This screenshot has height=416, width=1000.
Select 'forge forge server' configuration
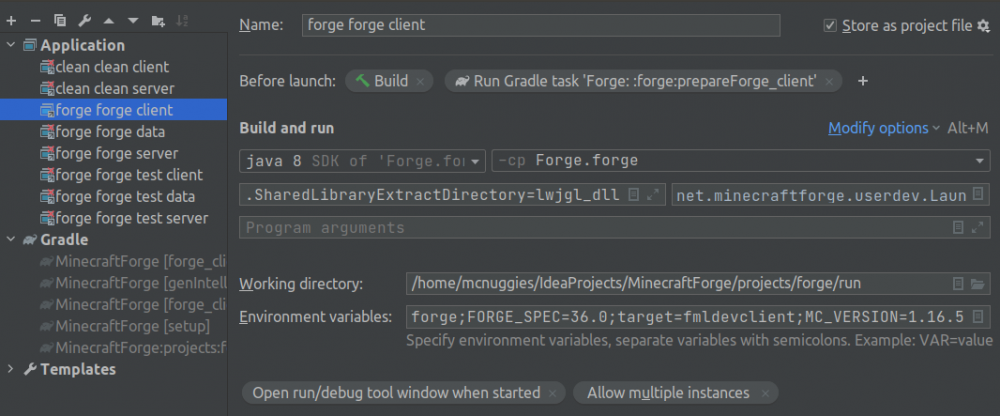116,153
